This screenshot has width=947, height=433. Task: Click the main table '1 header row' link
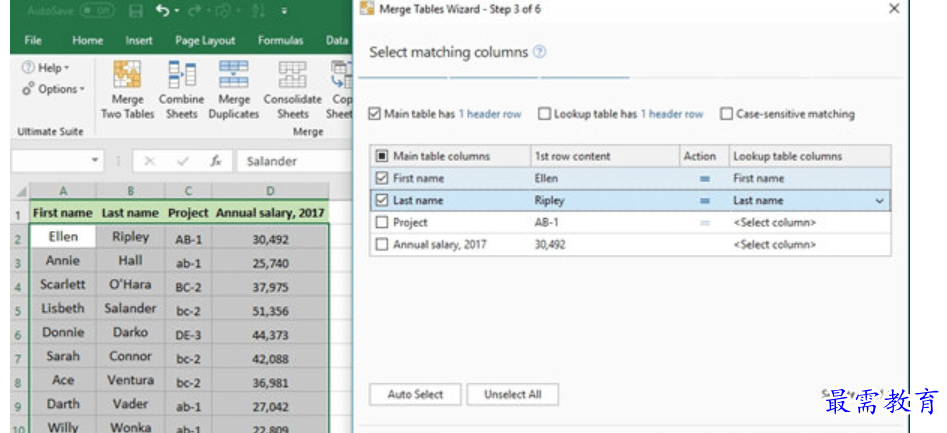pyautogui.click(x=490, y=114)
